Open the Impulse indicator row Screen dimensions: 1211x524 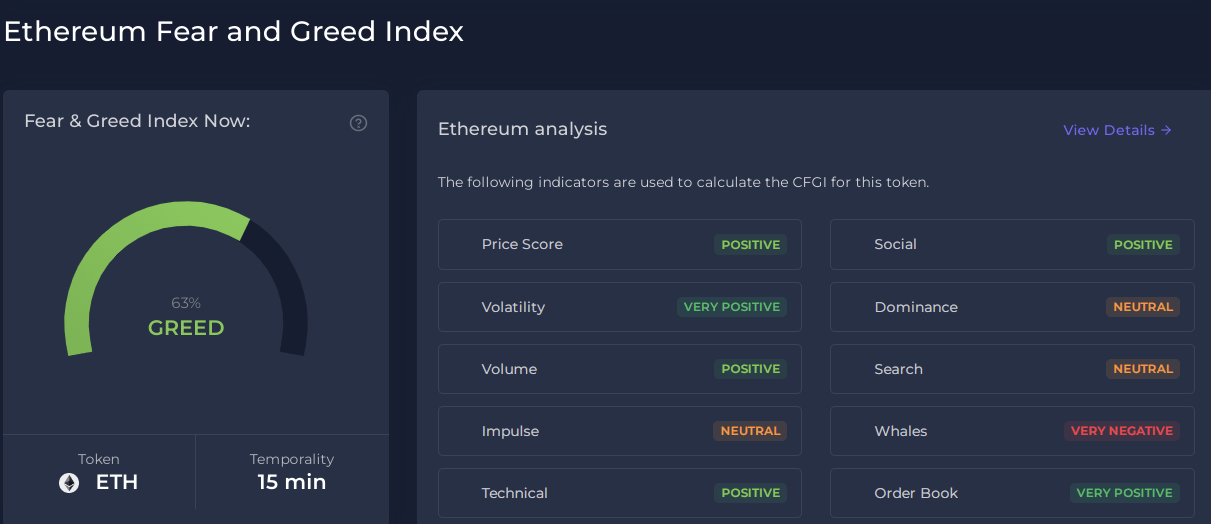tap(620, 431)
